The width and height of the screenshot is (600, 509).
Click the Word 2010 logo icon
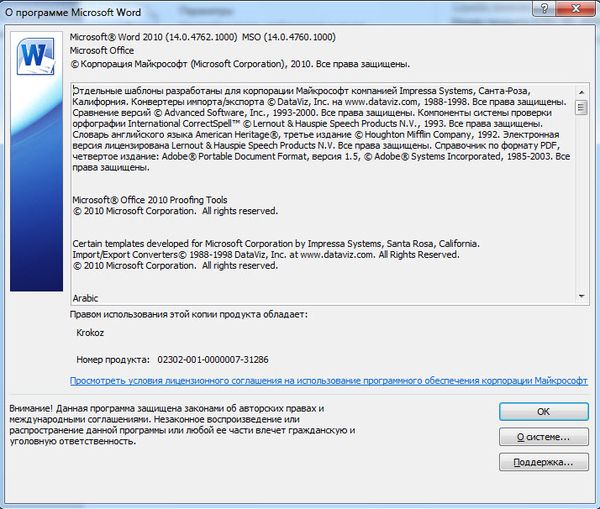(x=36, y=56)
